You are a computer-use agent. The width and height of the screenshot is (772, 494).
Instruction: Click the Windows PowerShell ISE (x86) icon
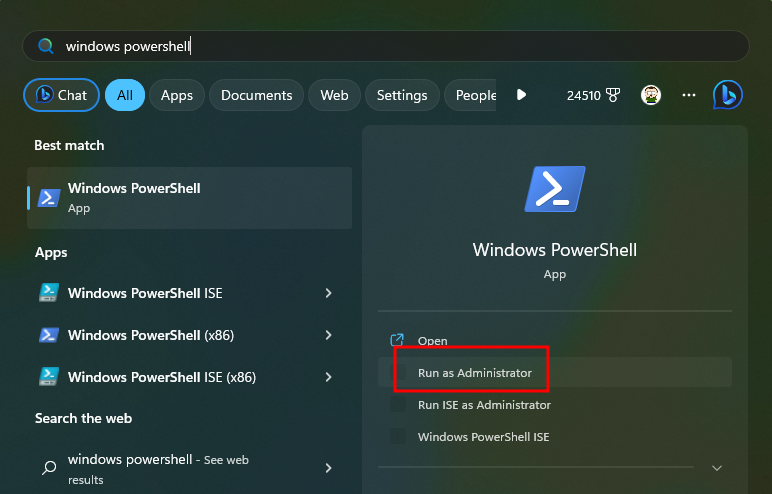[x=49, y=377]
